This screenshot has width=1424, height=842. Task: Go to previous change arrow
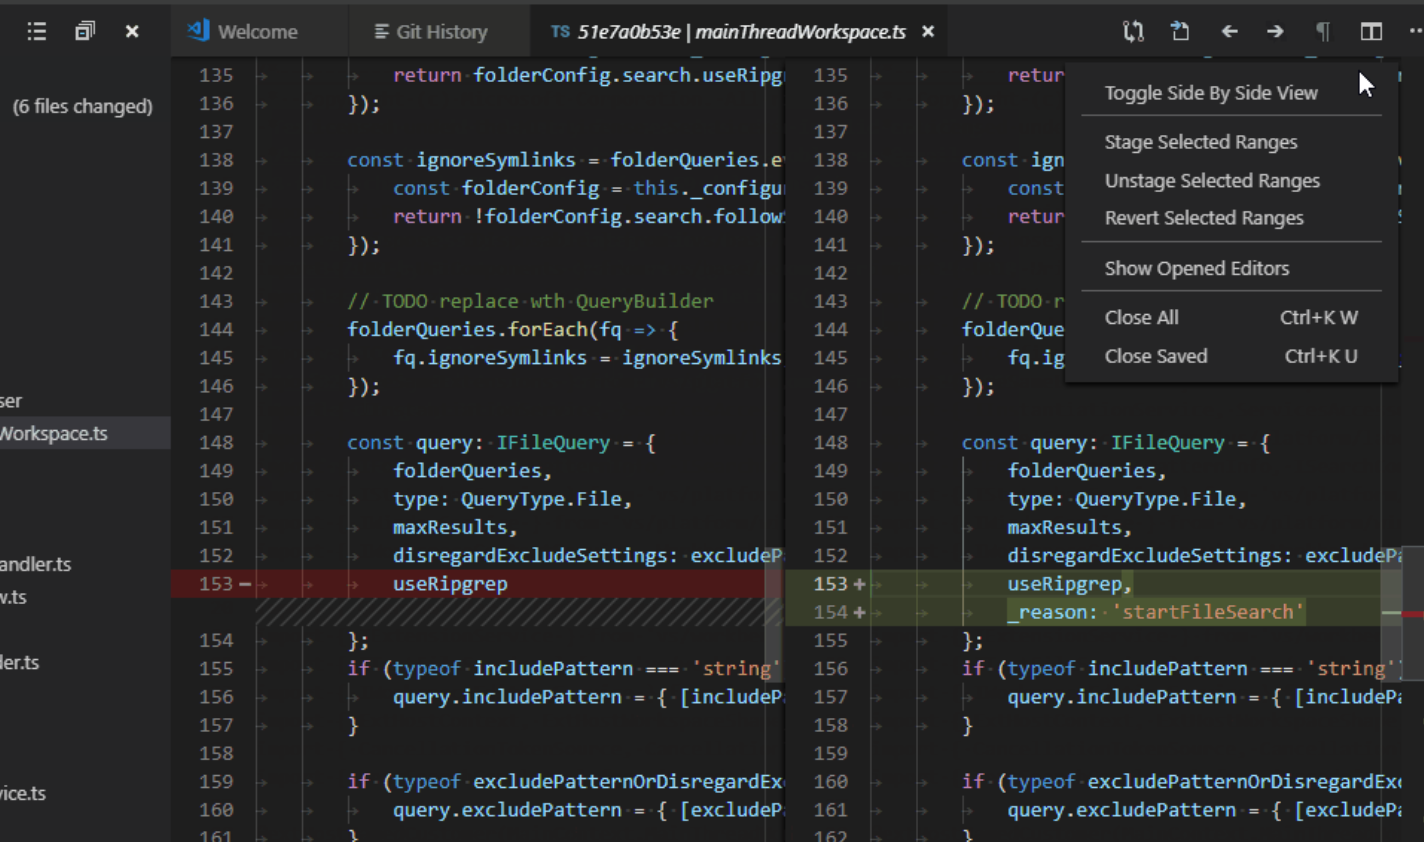(1229, 32)
